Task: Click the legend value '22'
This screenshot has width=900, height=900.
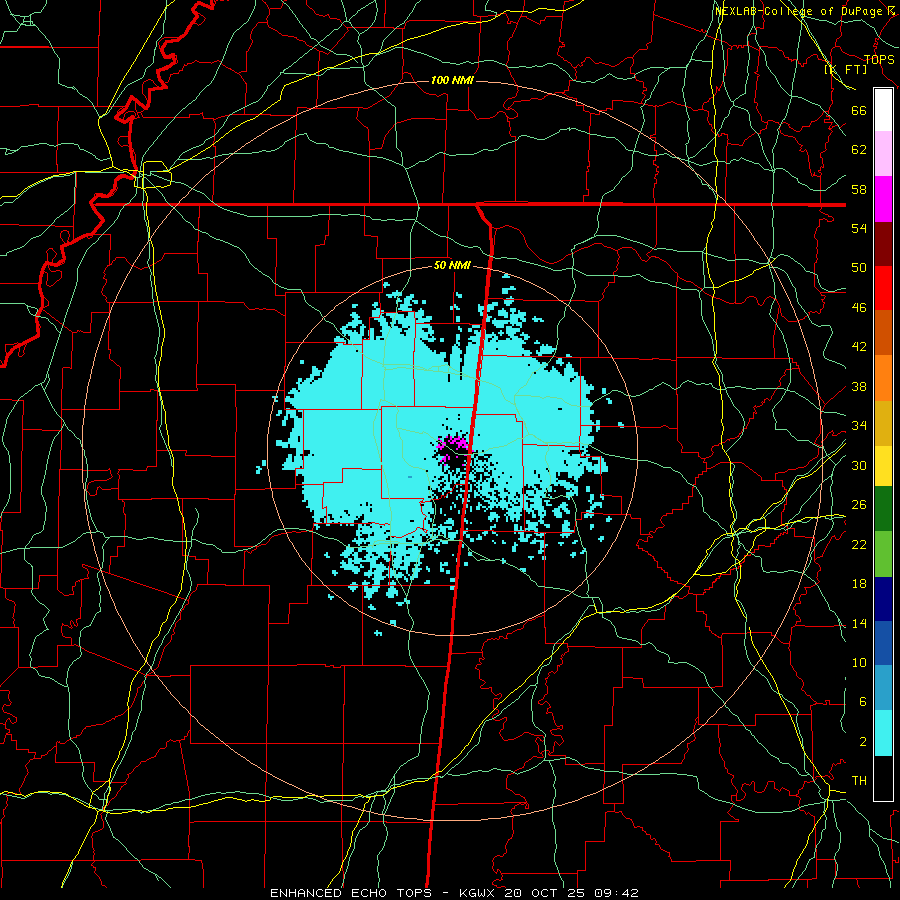Action: click(859, 544)
